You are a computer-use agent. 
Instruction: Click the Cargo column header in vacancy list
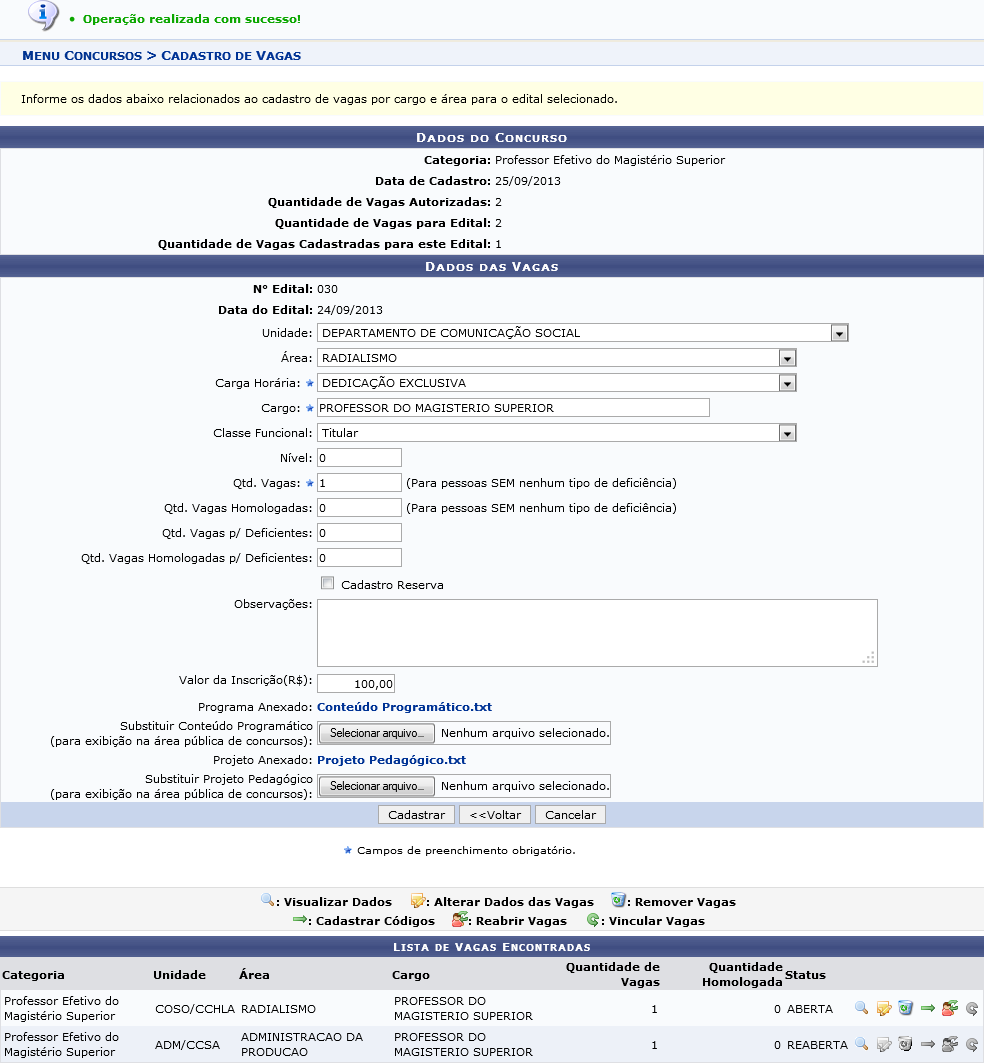(410, 975)
